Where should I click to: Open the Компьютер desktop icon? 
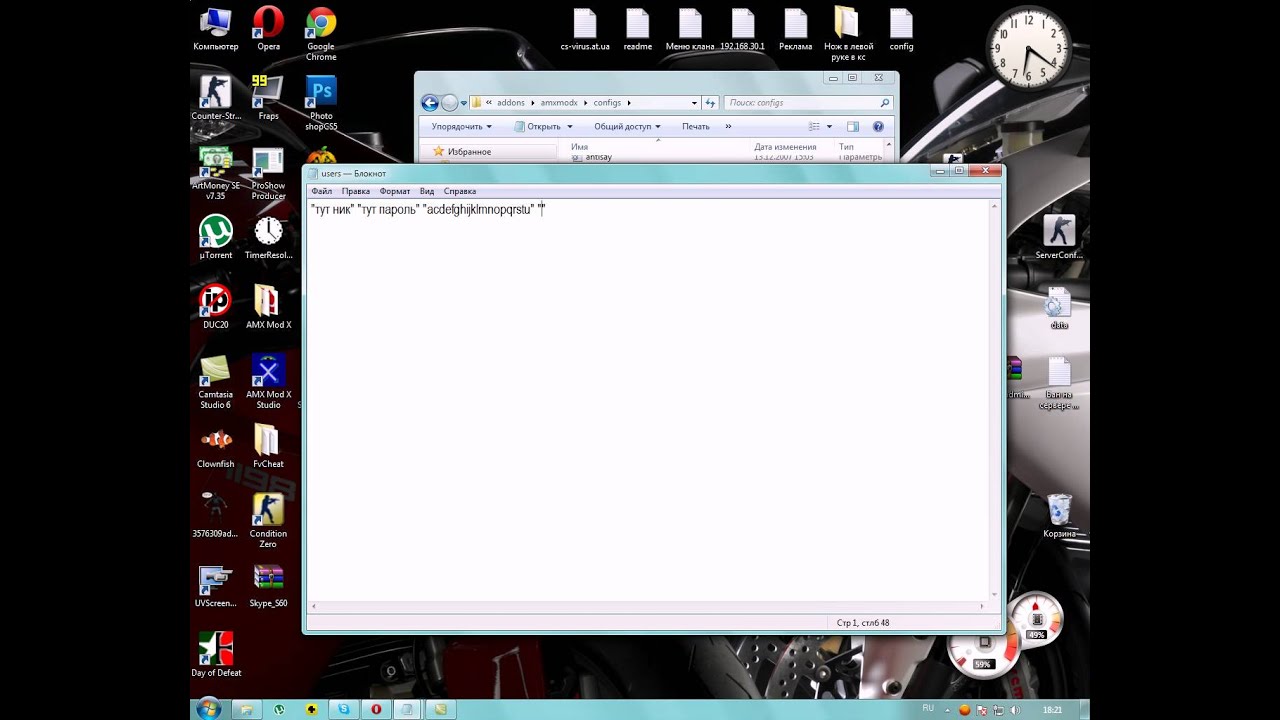click(x=215, y=29)
